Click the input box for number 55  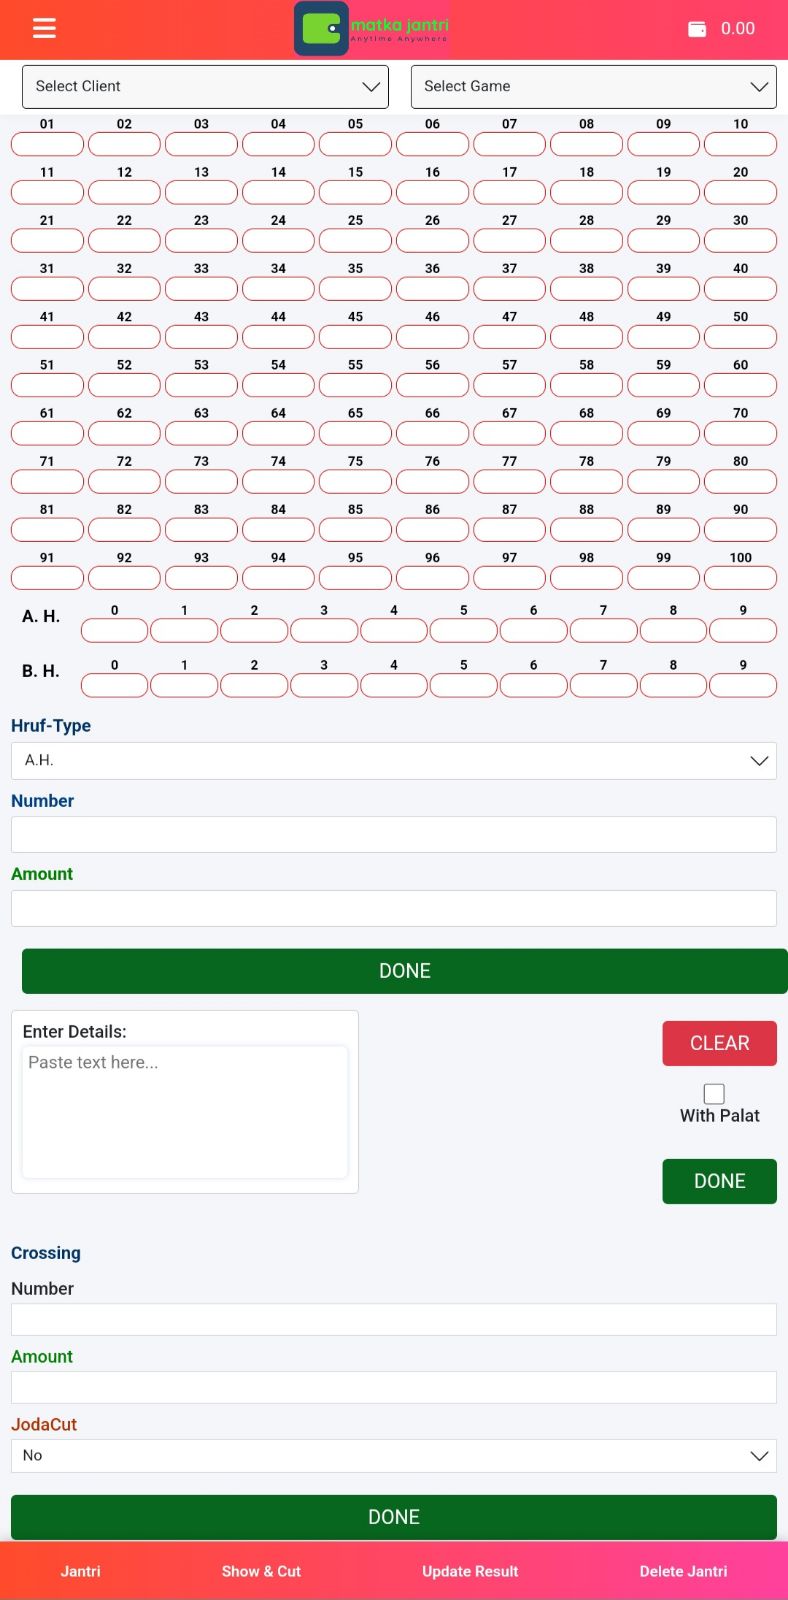point(355,385)
